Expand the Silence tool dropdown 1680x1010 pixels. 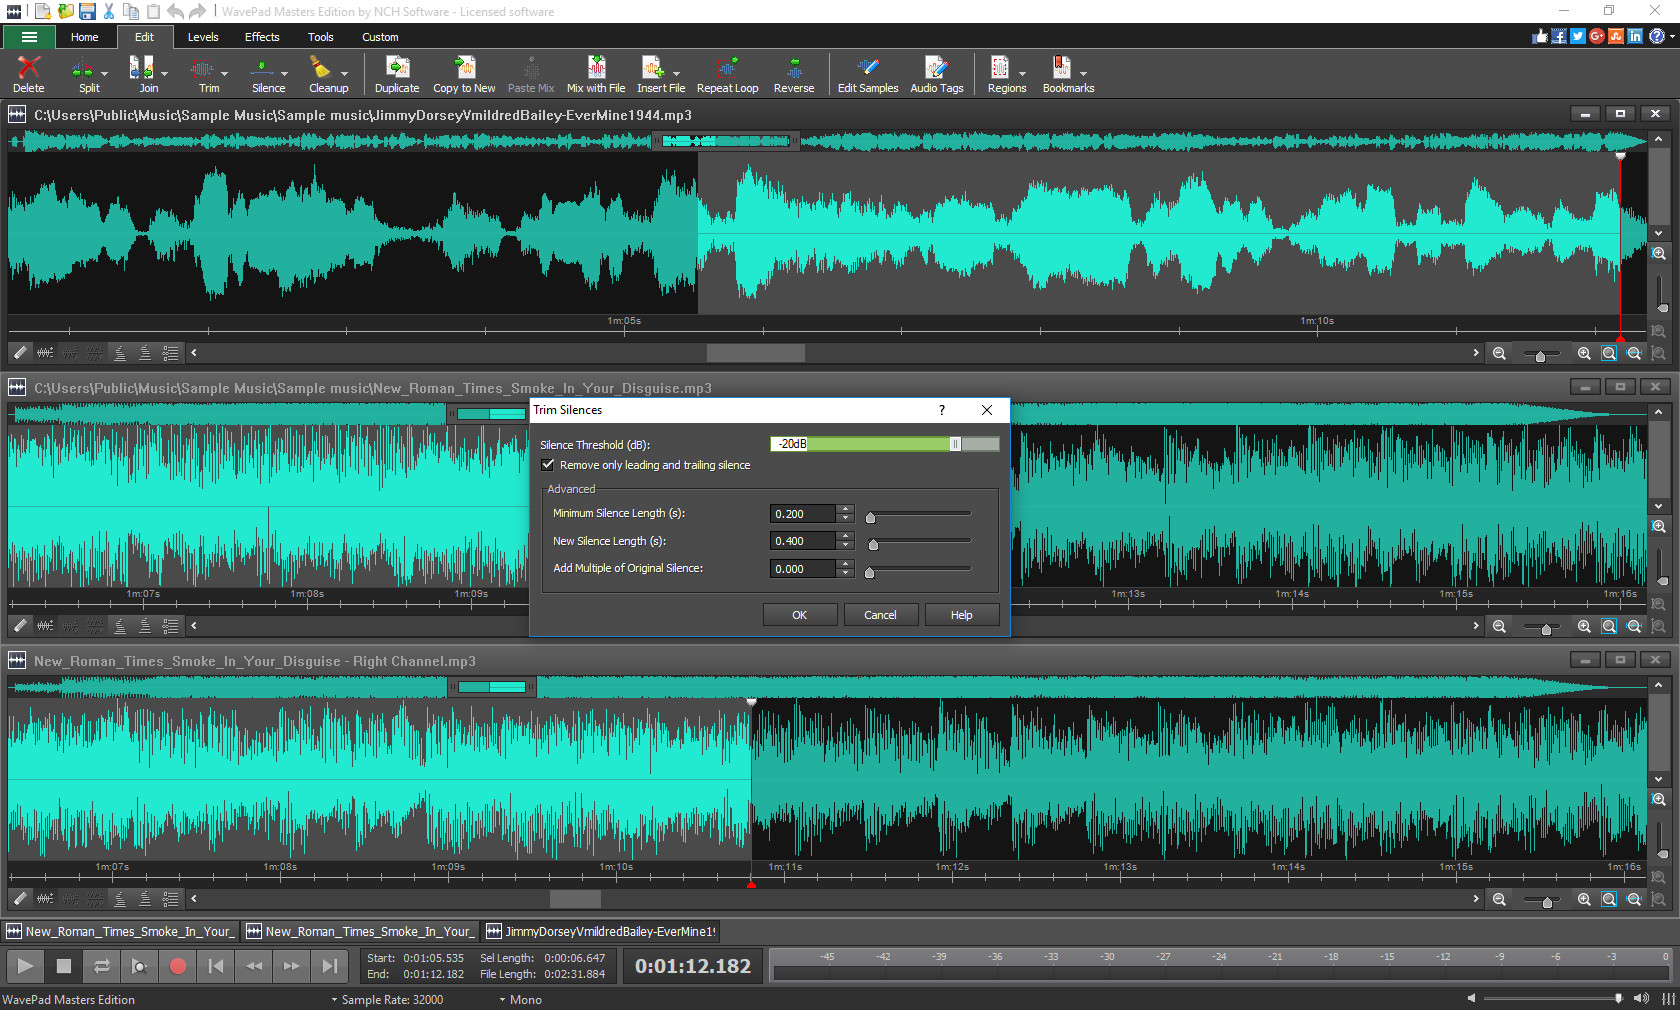coord(283,75)
